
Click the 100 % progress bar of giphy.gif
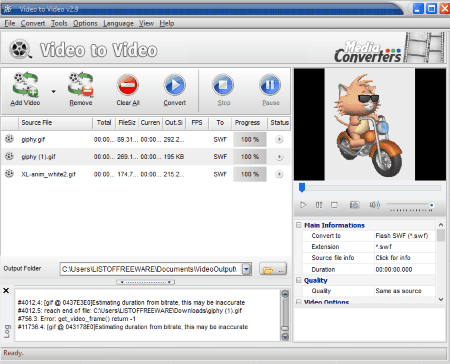coord(250,139)
